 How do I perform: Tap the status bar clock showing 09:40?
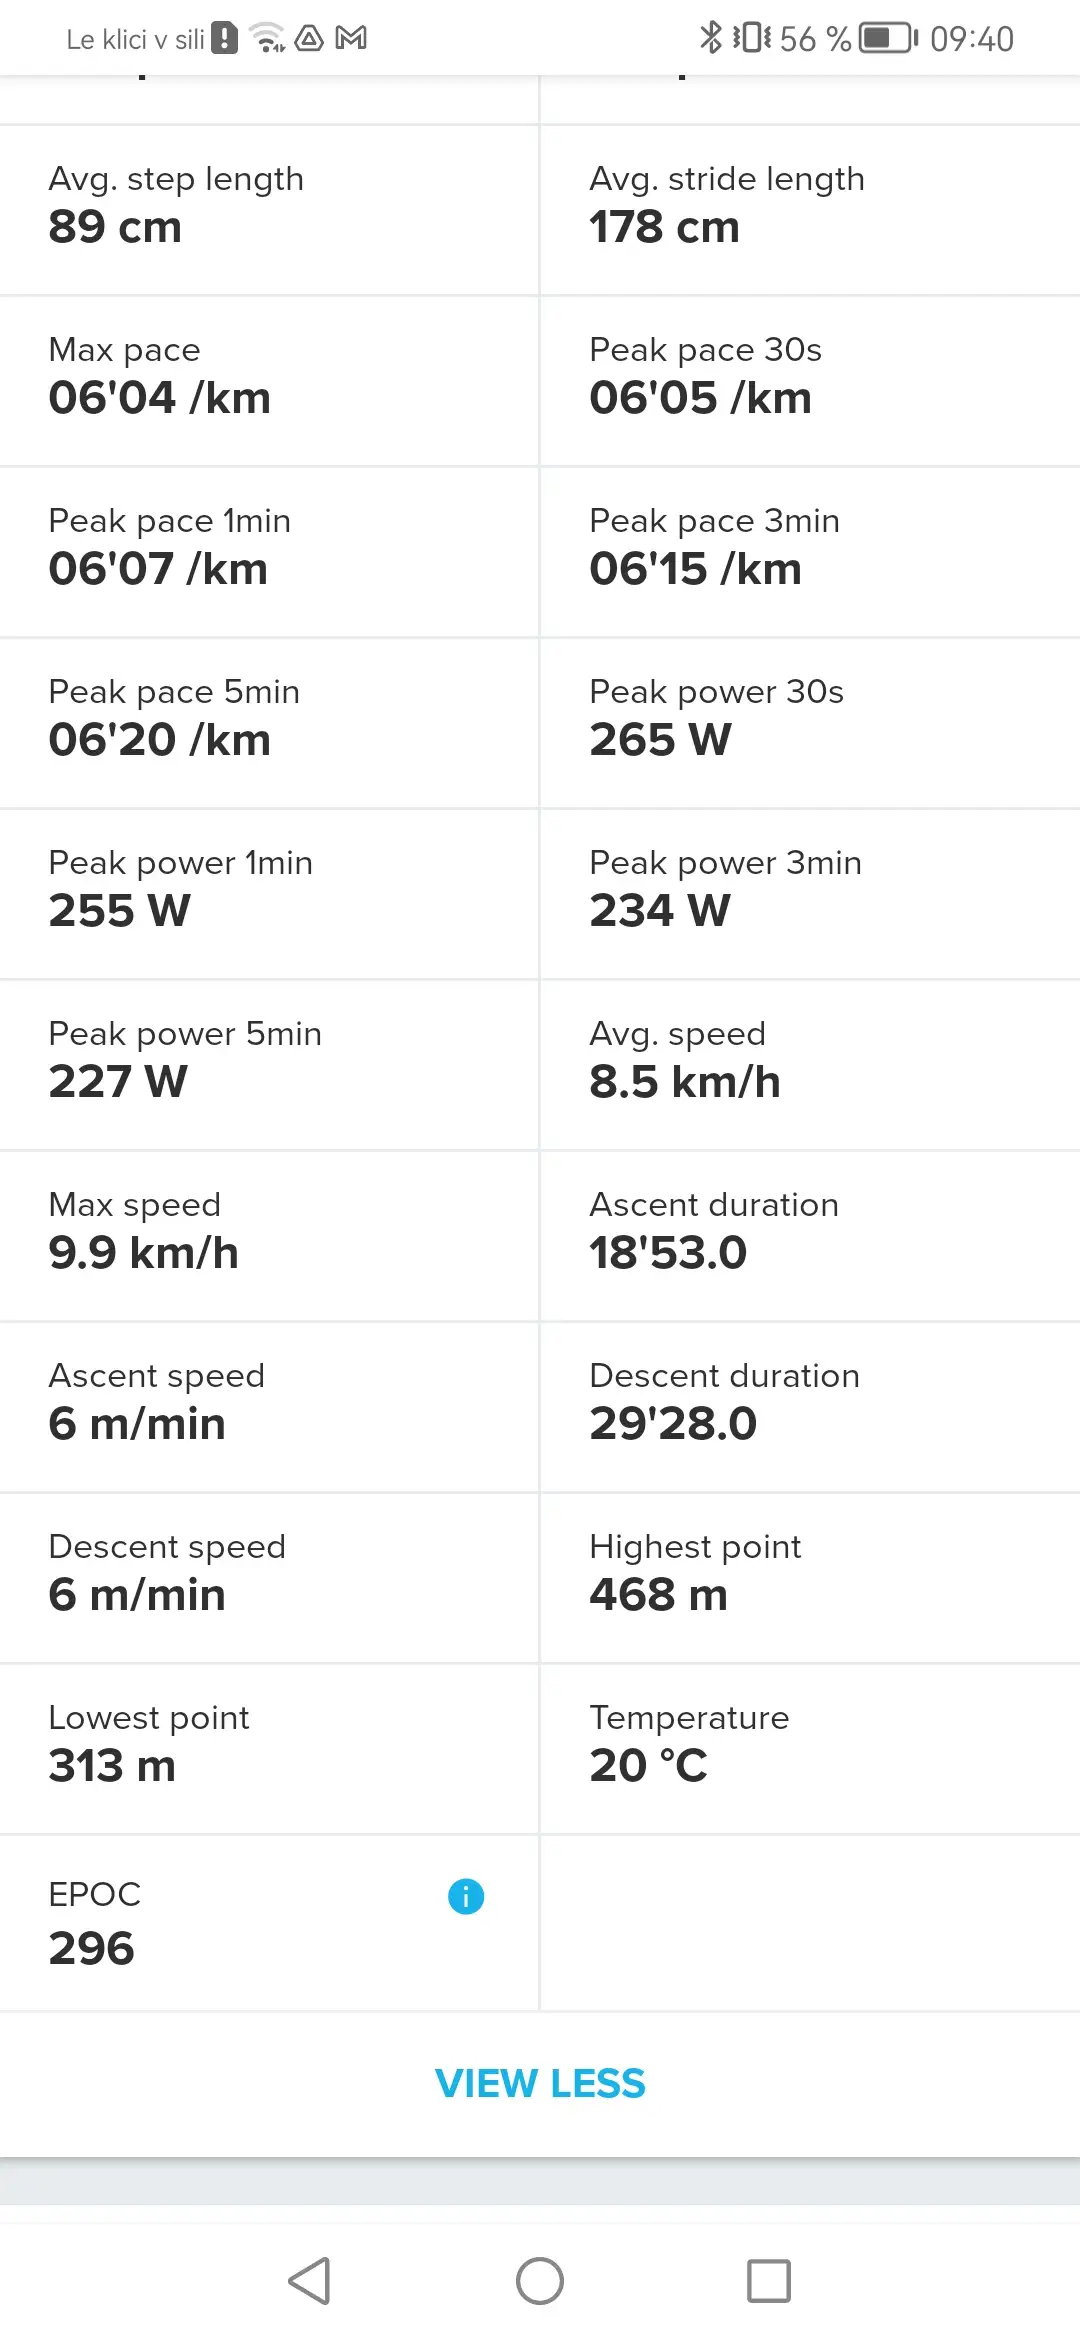pos(971,39)
